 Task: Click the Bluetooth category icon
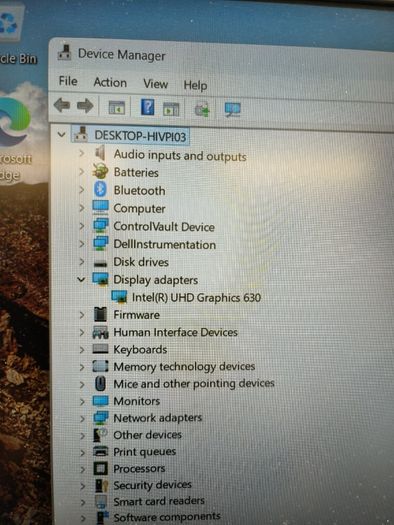coord(100,190)
